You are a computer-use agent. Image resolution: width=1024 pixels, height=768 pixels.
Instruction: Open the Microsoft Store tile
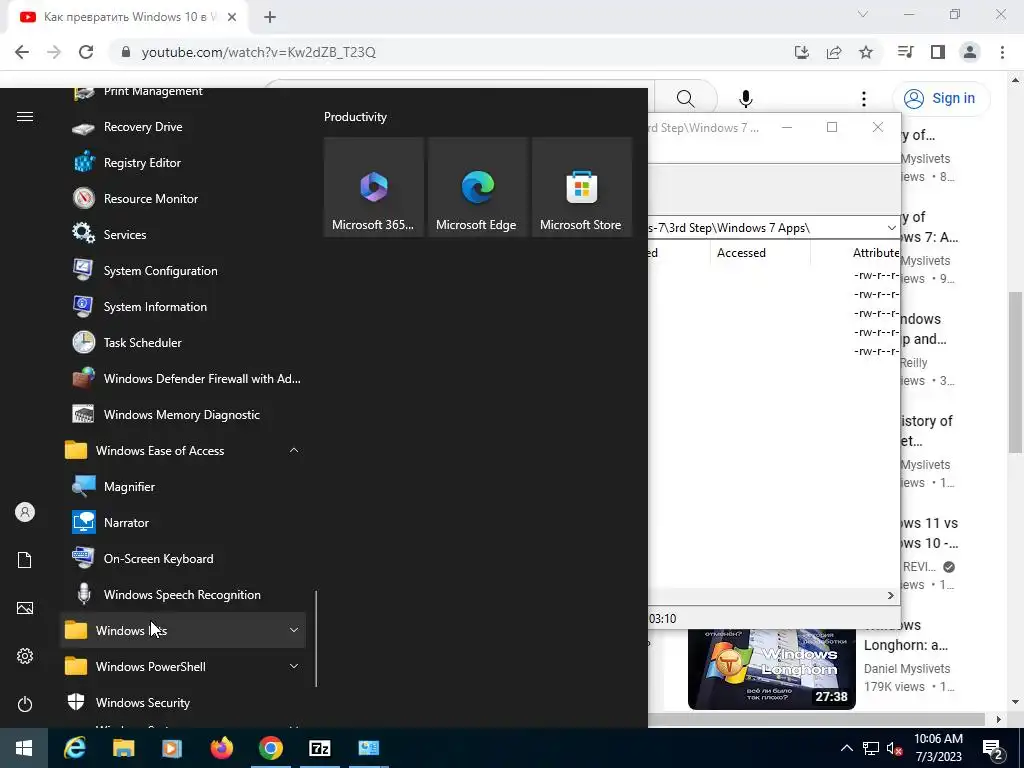click(x=582, y=187)
